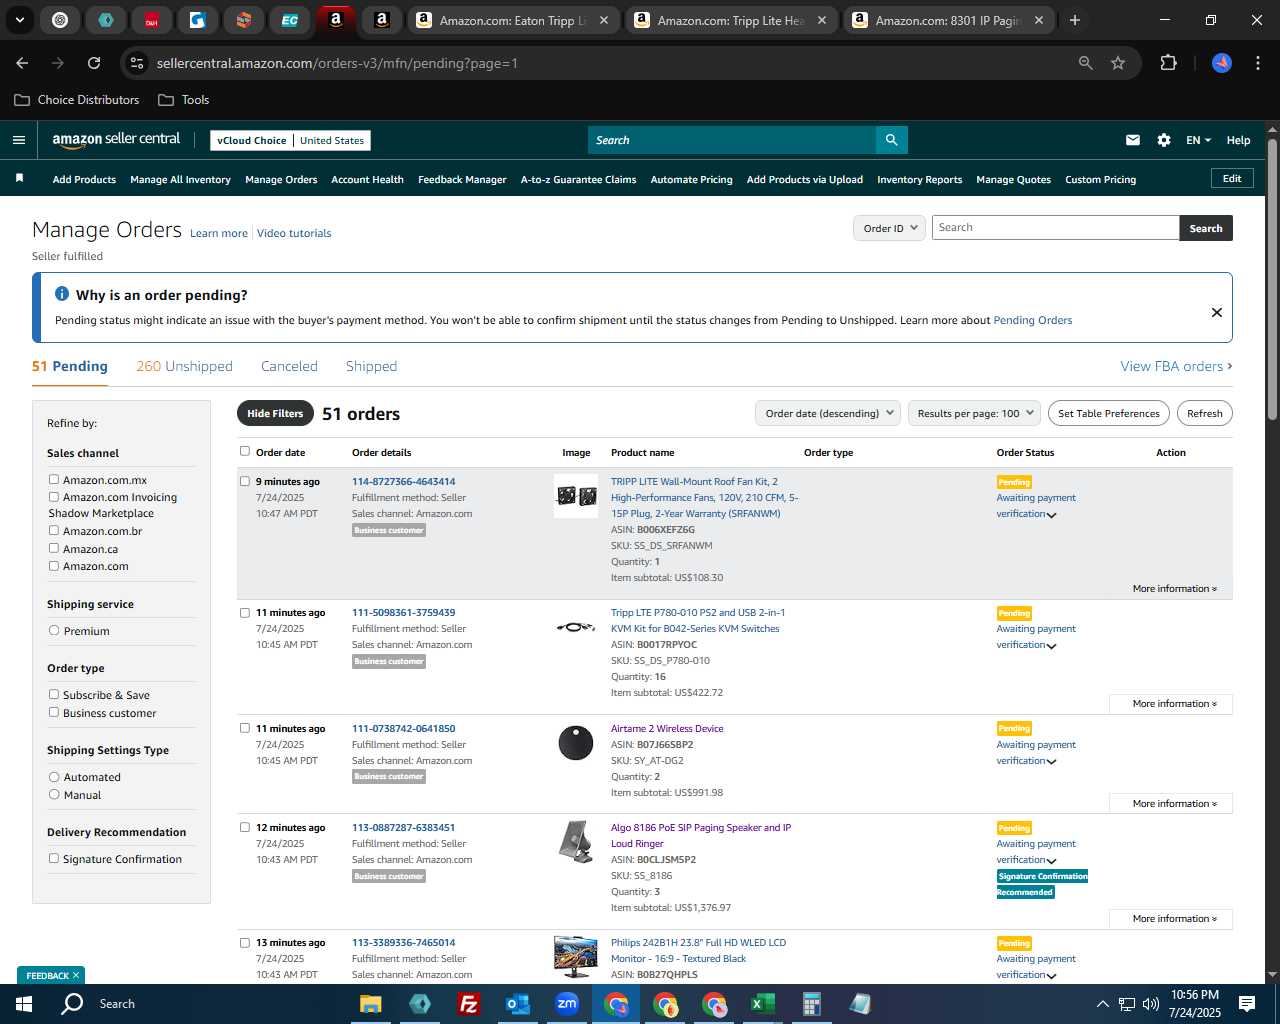Open Calculator from the taskbar

tap(811, 1004)
